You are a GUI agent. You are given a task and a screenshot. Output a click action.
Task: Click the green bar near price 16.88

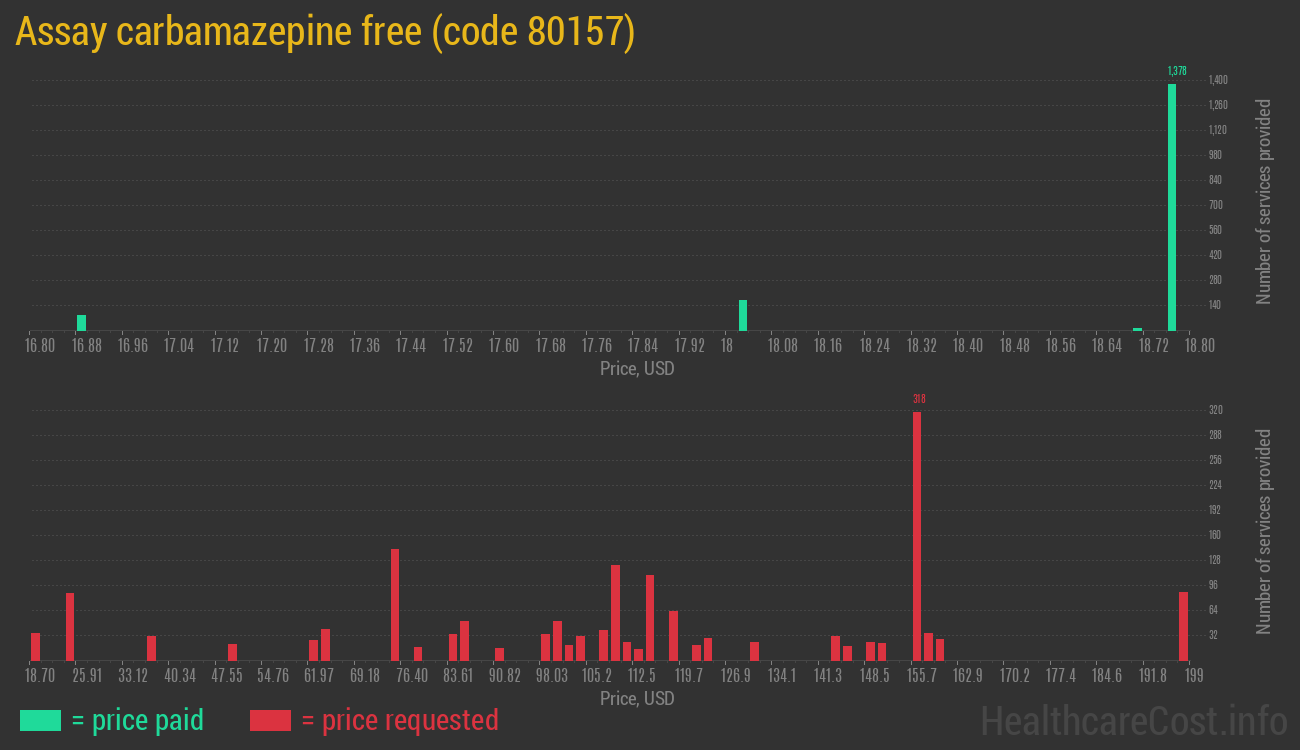click(81, 322)
